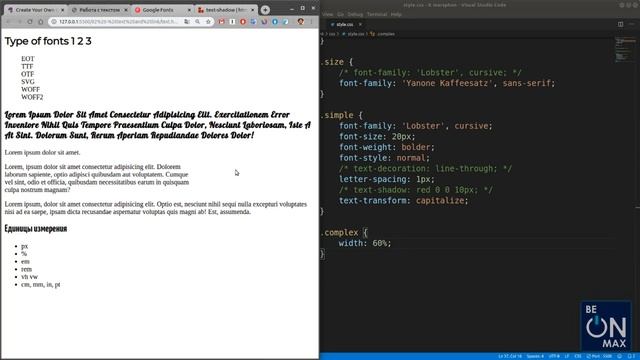The image size is (640, 360).
Task: Click 'width: 60%;' code line
Action: [364, 243]
